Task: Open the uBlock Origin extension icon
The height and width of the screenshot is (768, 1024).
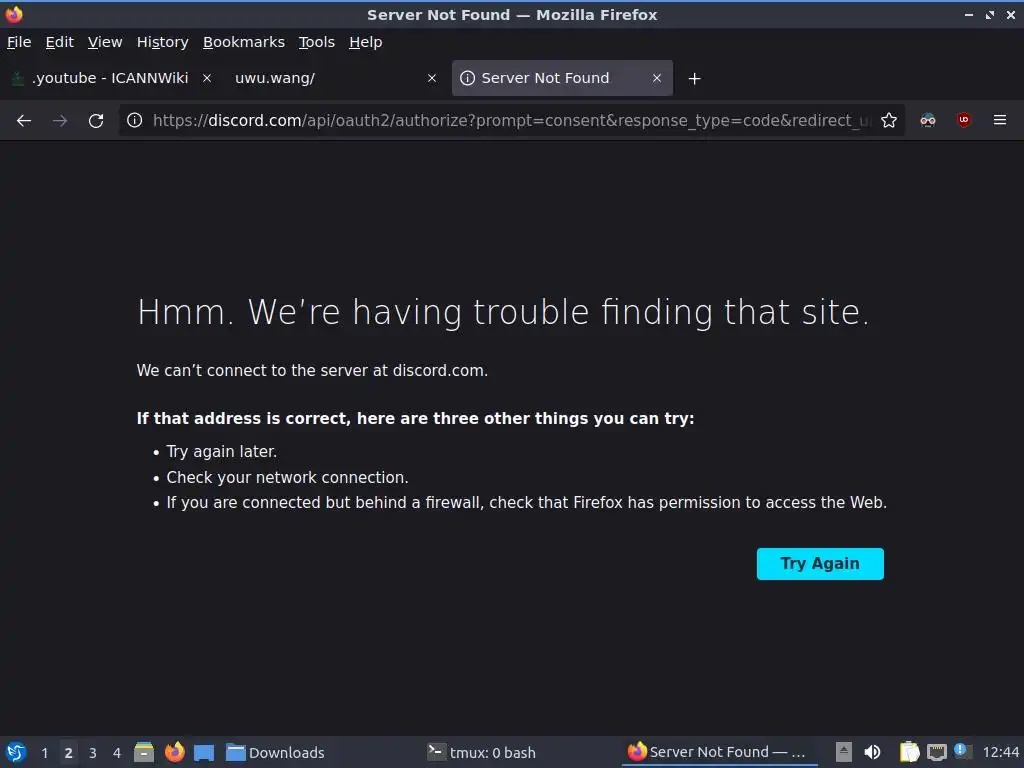Action: pyautogui.click(x=963, y=120)
